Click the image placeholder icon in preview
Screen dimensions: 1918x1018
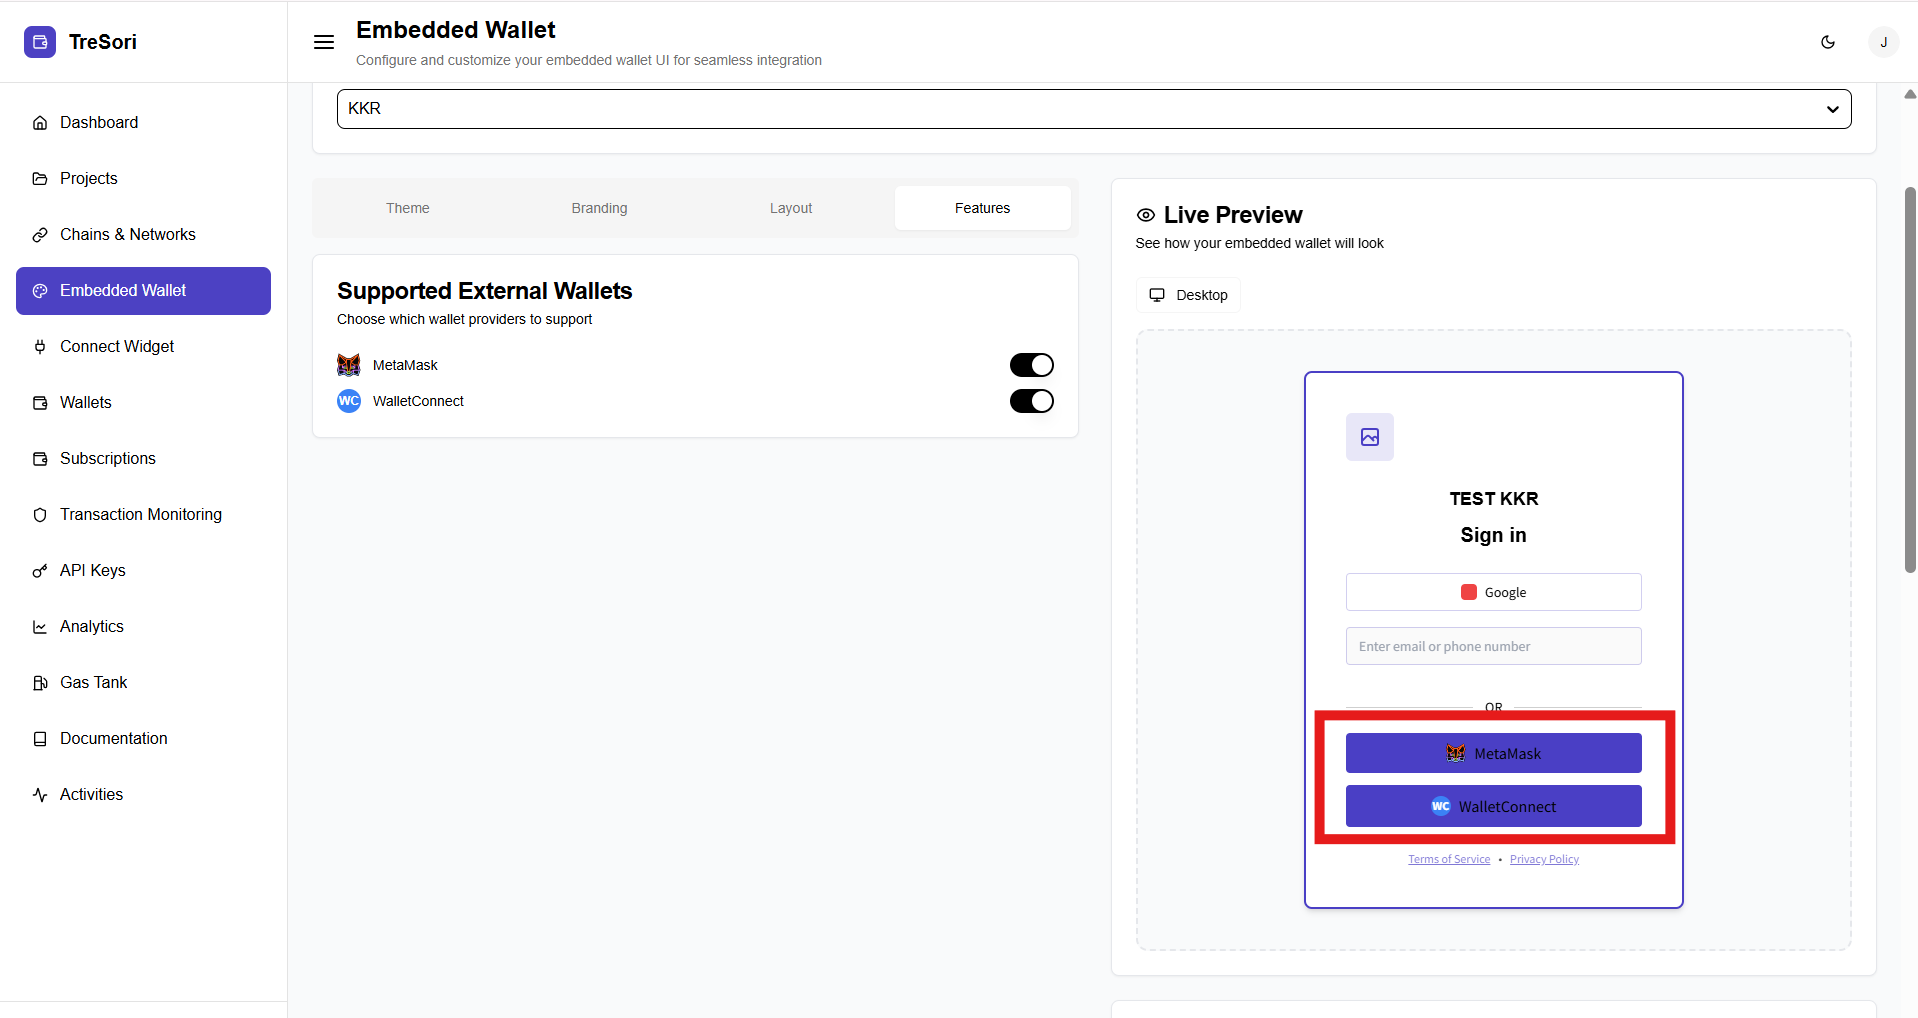point(1369,437)
